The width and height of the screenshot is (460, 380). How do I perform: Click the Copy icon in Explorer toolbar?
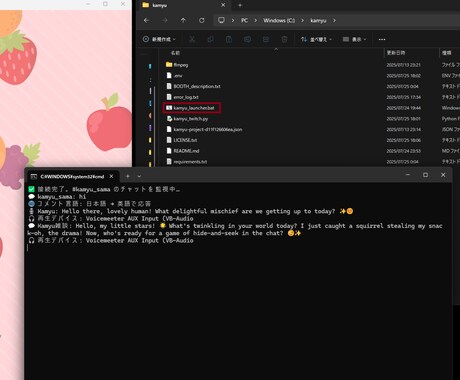point(210,39)
